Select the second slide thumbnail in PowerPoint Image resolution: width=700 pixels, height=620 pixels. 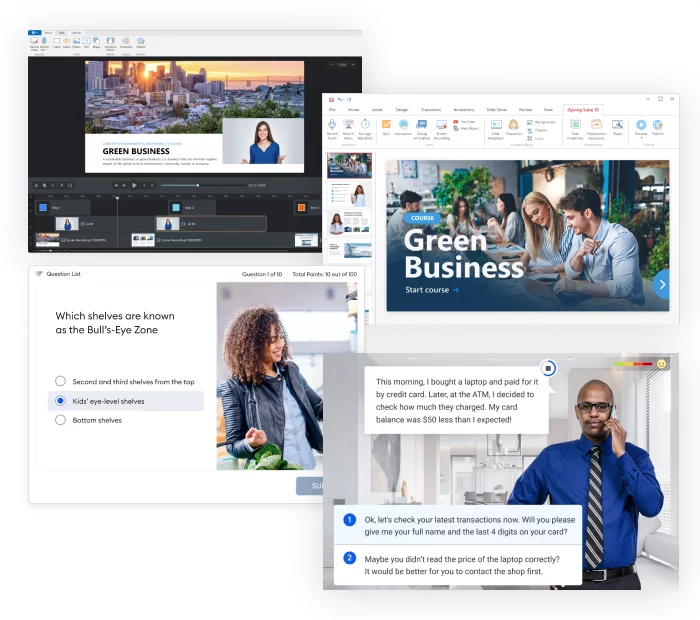coord(350,194)
